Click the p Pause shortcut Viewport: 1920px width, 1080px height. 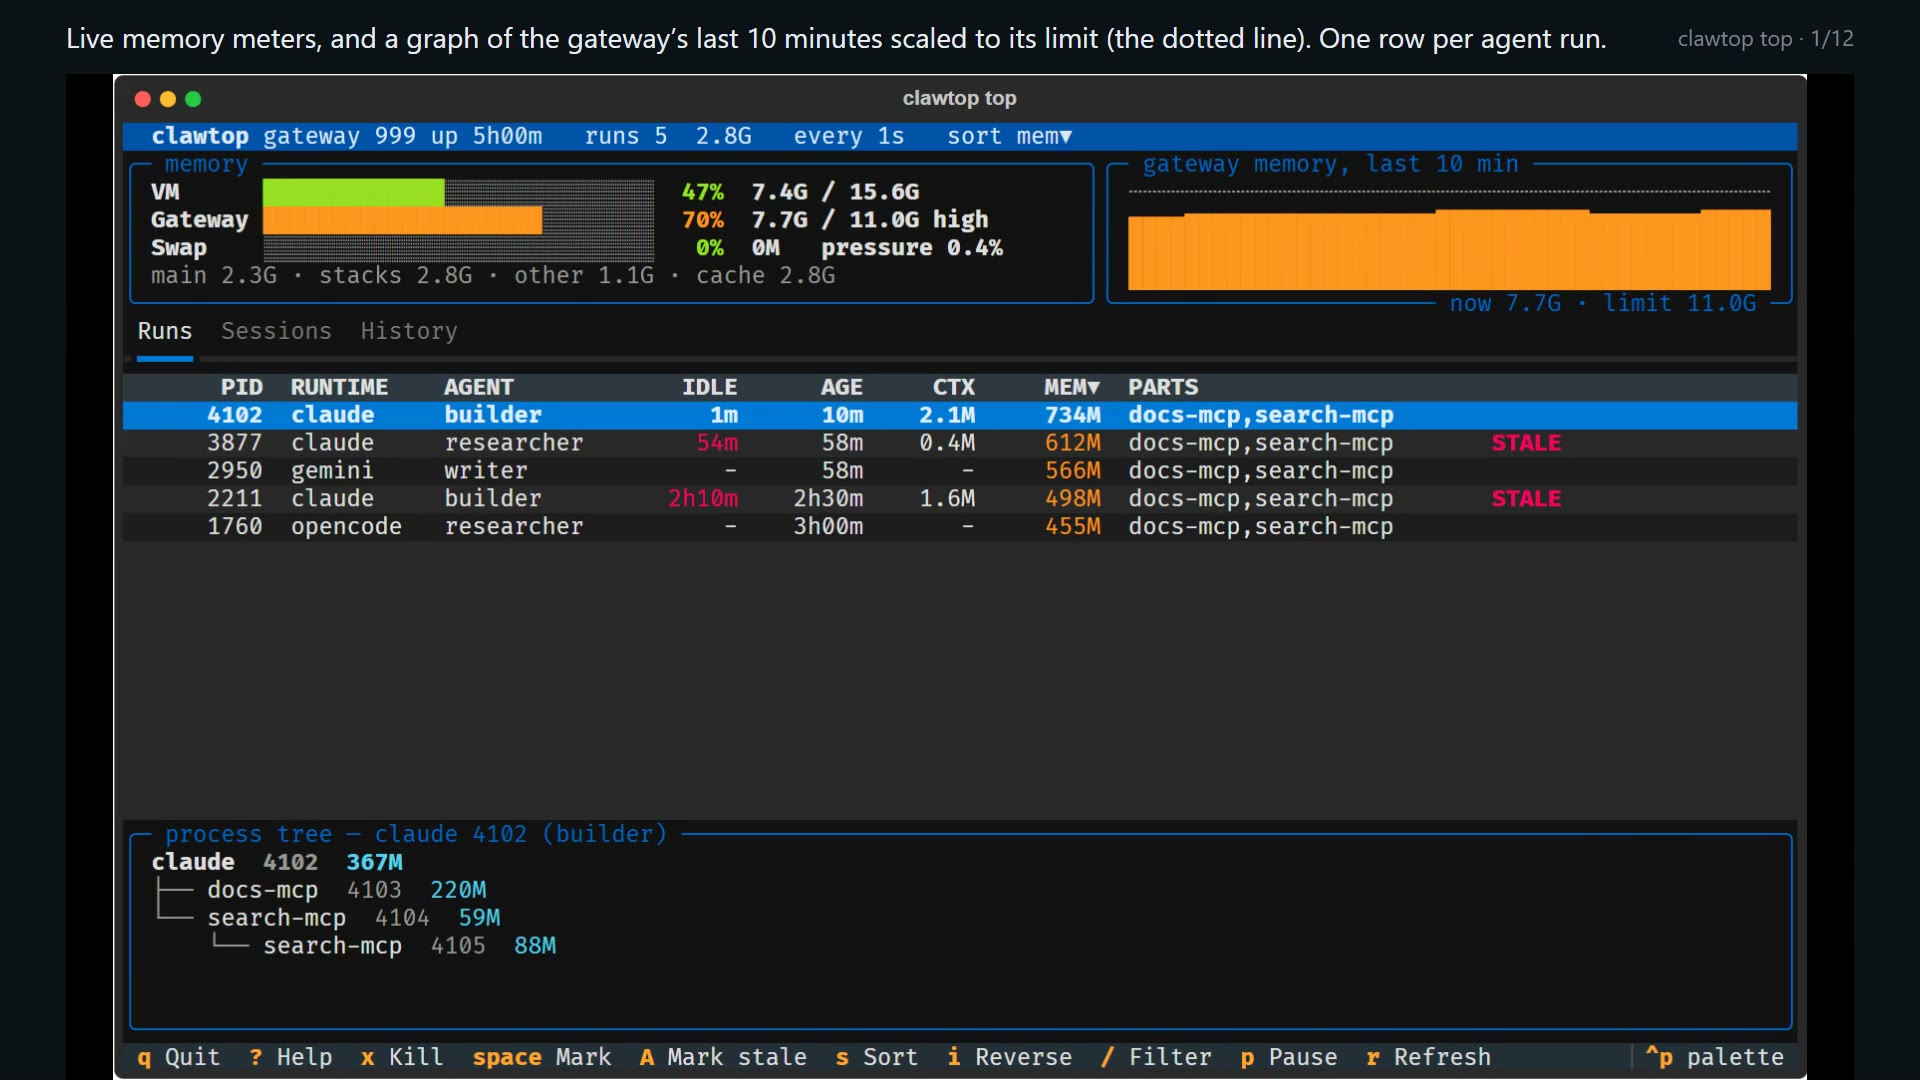point(1289,1057)
